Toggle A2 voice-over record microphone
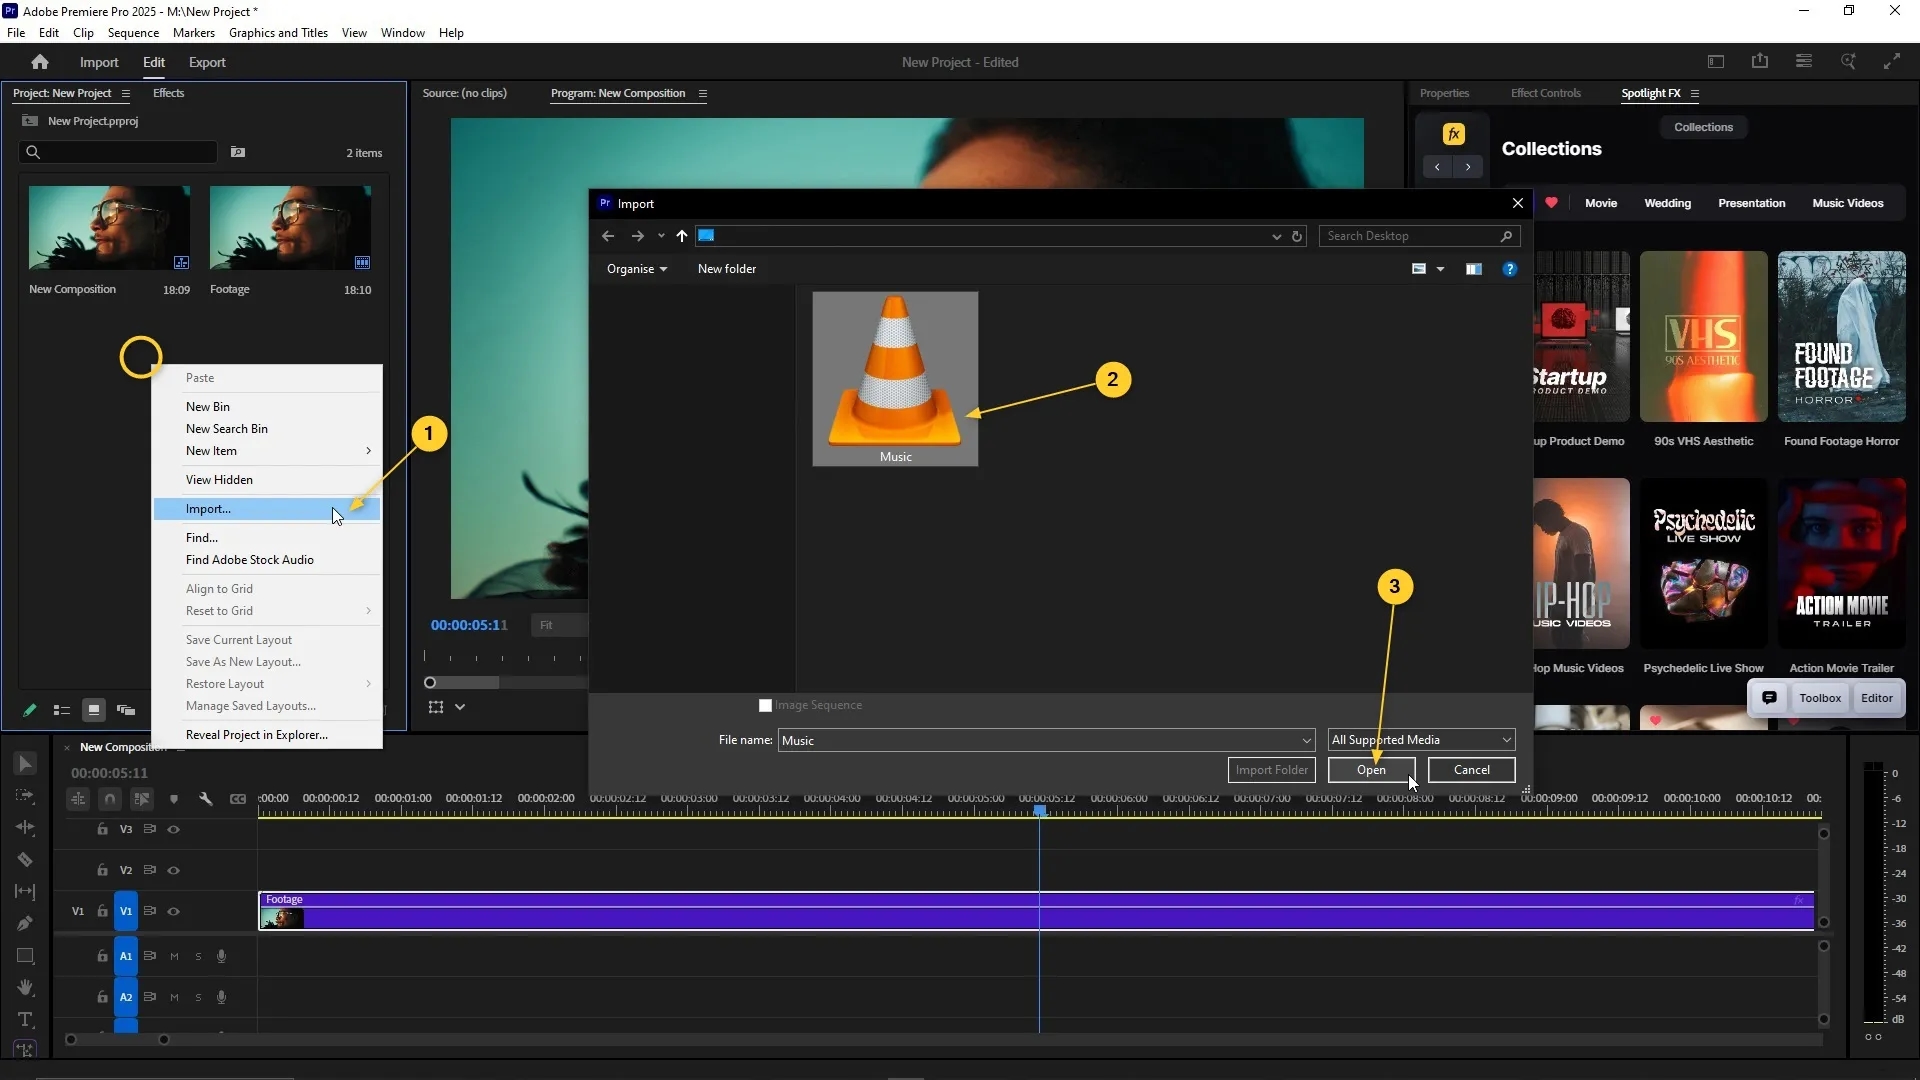The width and height of the screenshot is (1920, 1080). [221, 997]
